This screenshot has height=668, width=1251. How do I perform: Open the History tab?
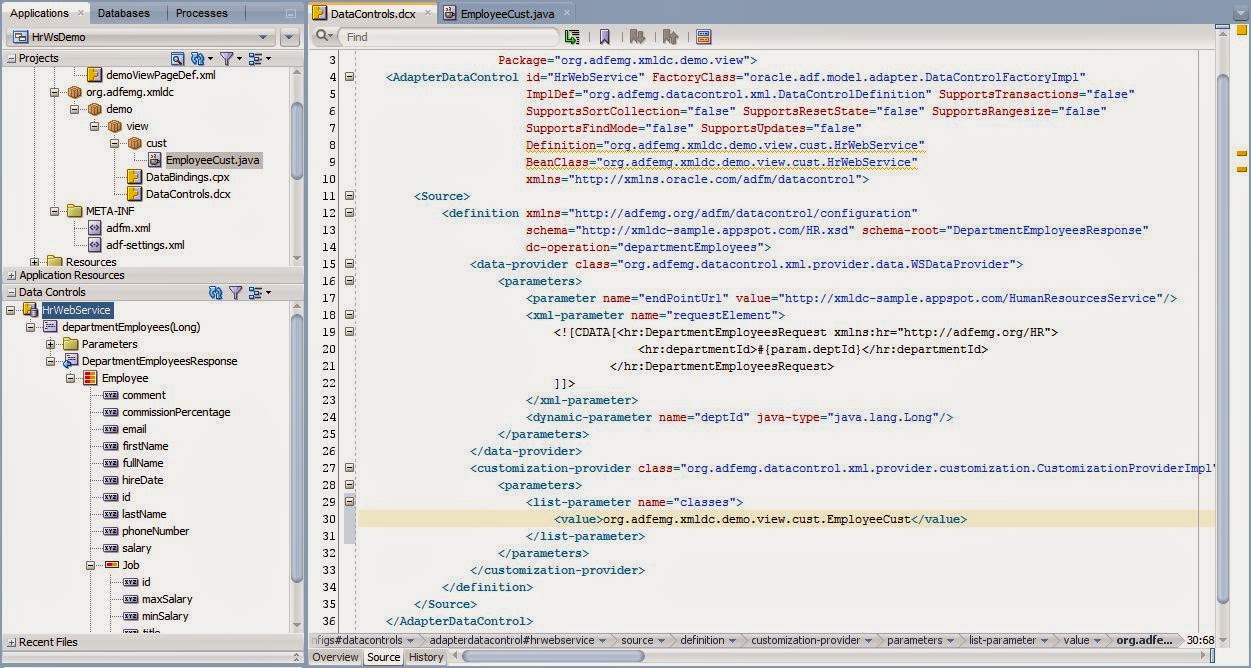(x=425, y=657)
